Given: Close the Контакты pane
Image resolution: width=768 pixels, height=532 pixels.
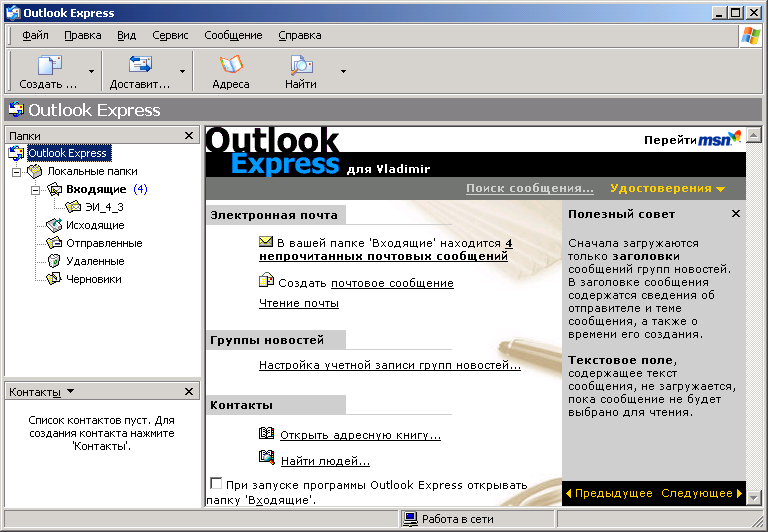Looking at the screenshot, I should click(x=189, y=392).
